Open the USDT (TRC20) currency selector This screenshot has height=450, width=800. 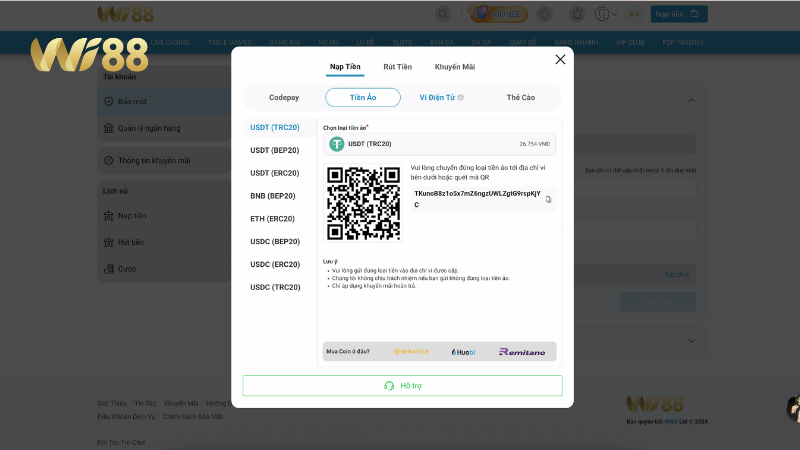click(438, 144)
